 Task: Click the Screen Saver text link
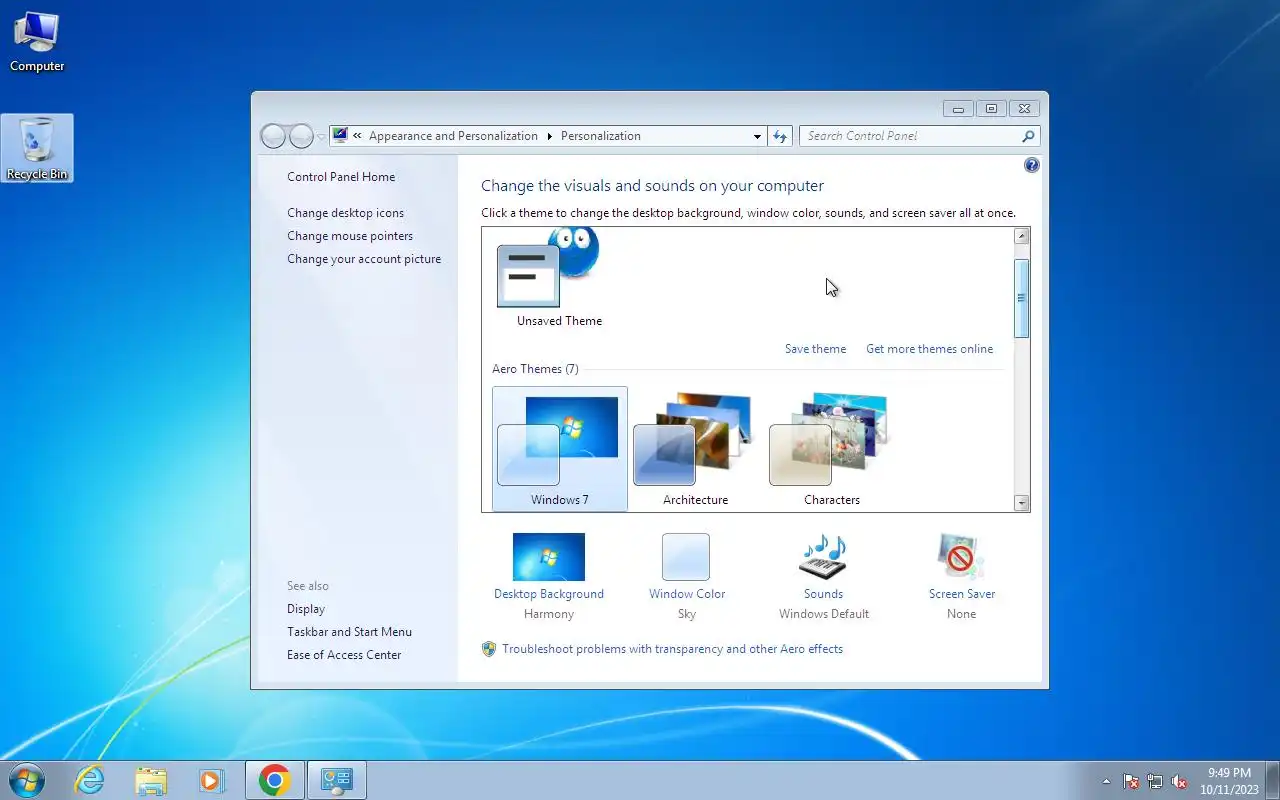click(x=962, y=594)
